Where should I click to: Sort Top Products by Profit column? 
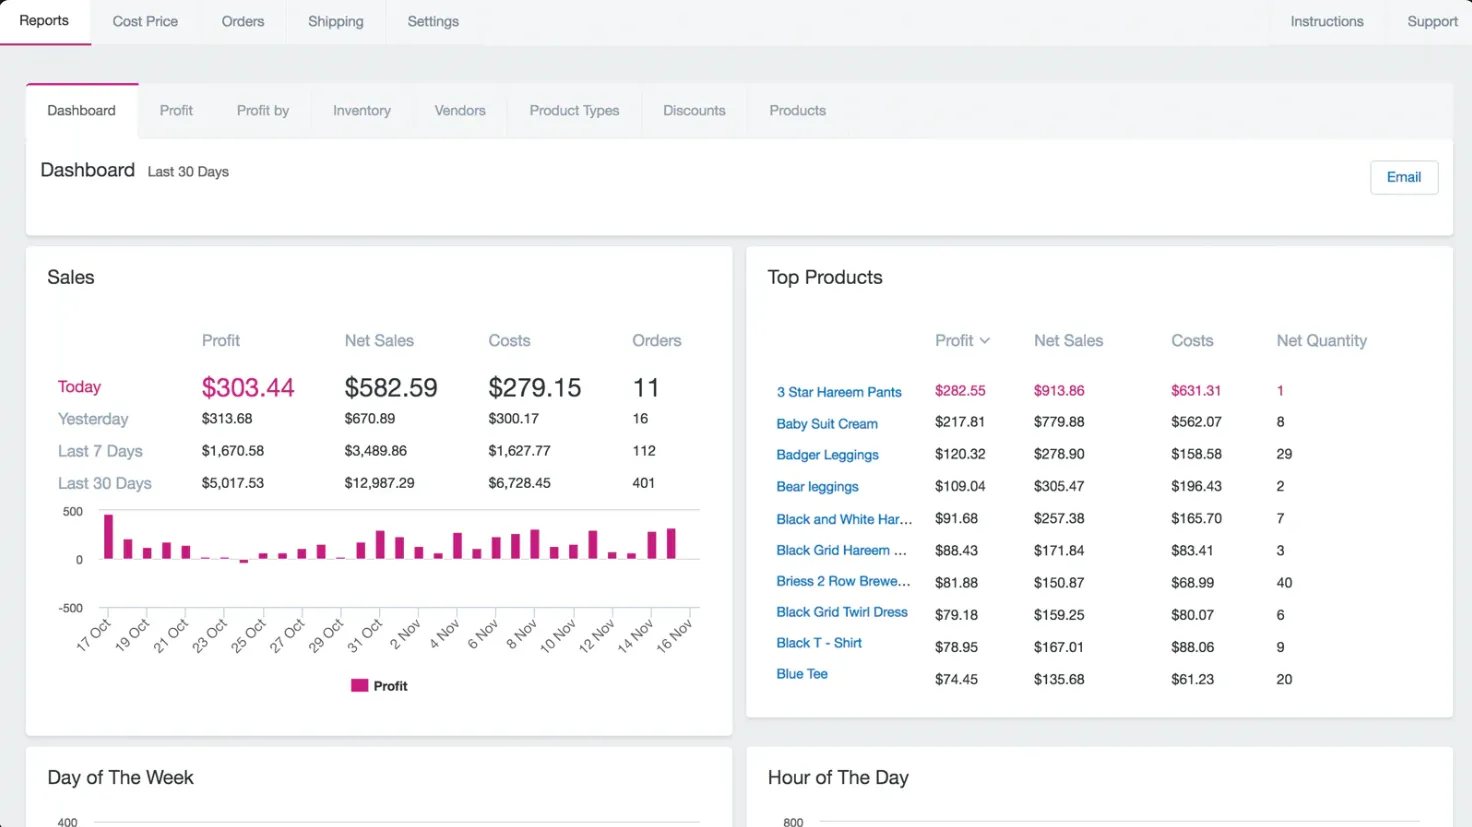point(962,341)
